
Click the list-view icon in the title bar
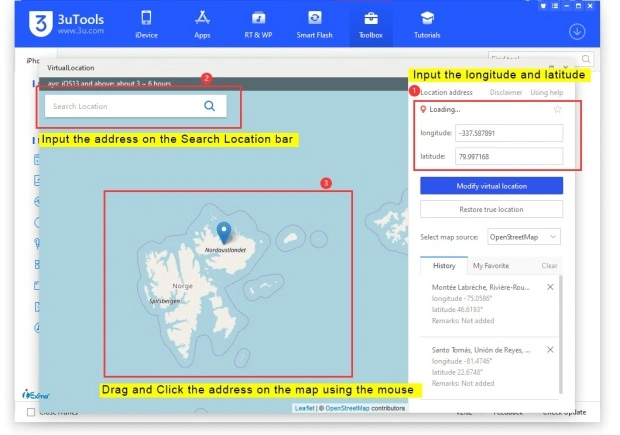coord(555,6)
